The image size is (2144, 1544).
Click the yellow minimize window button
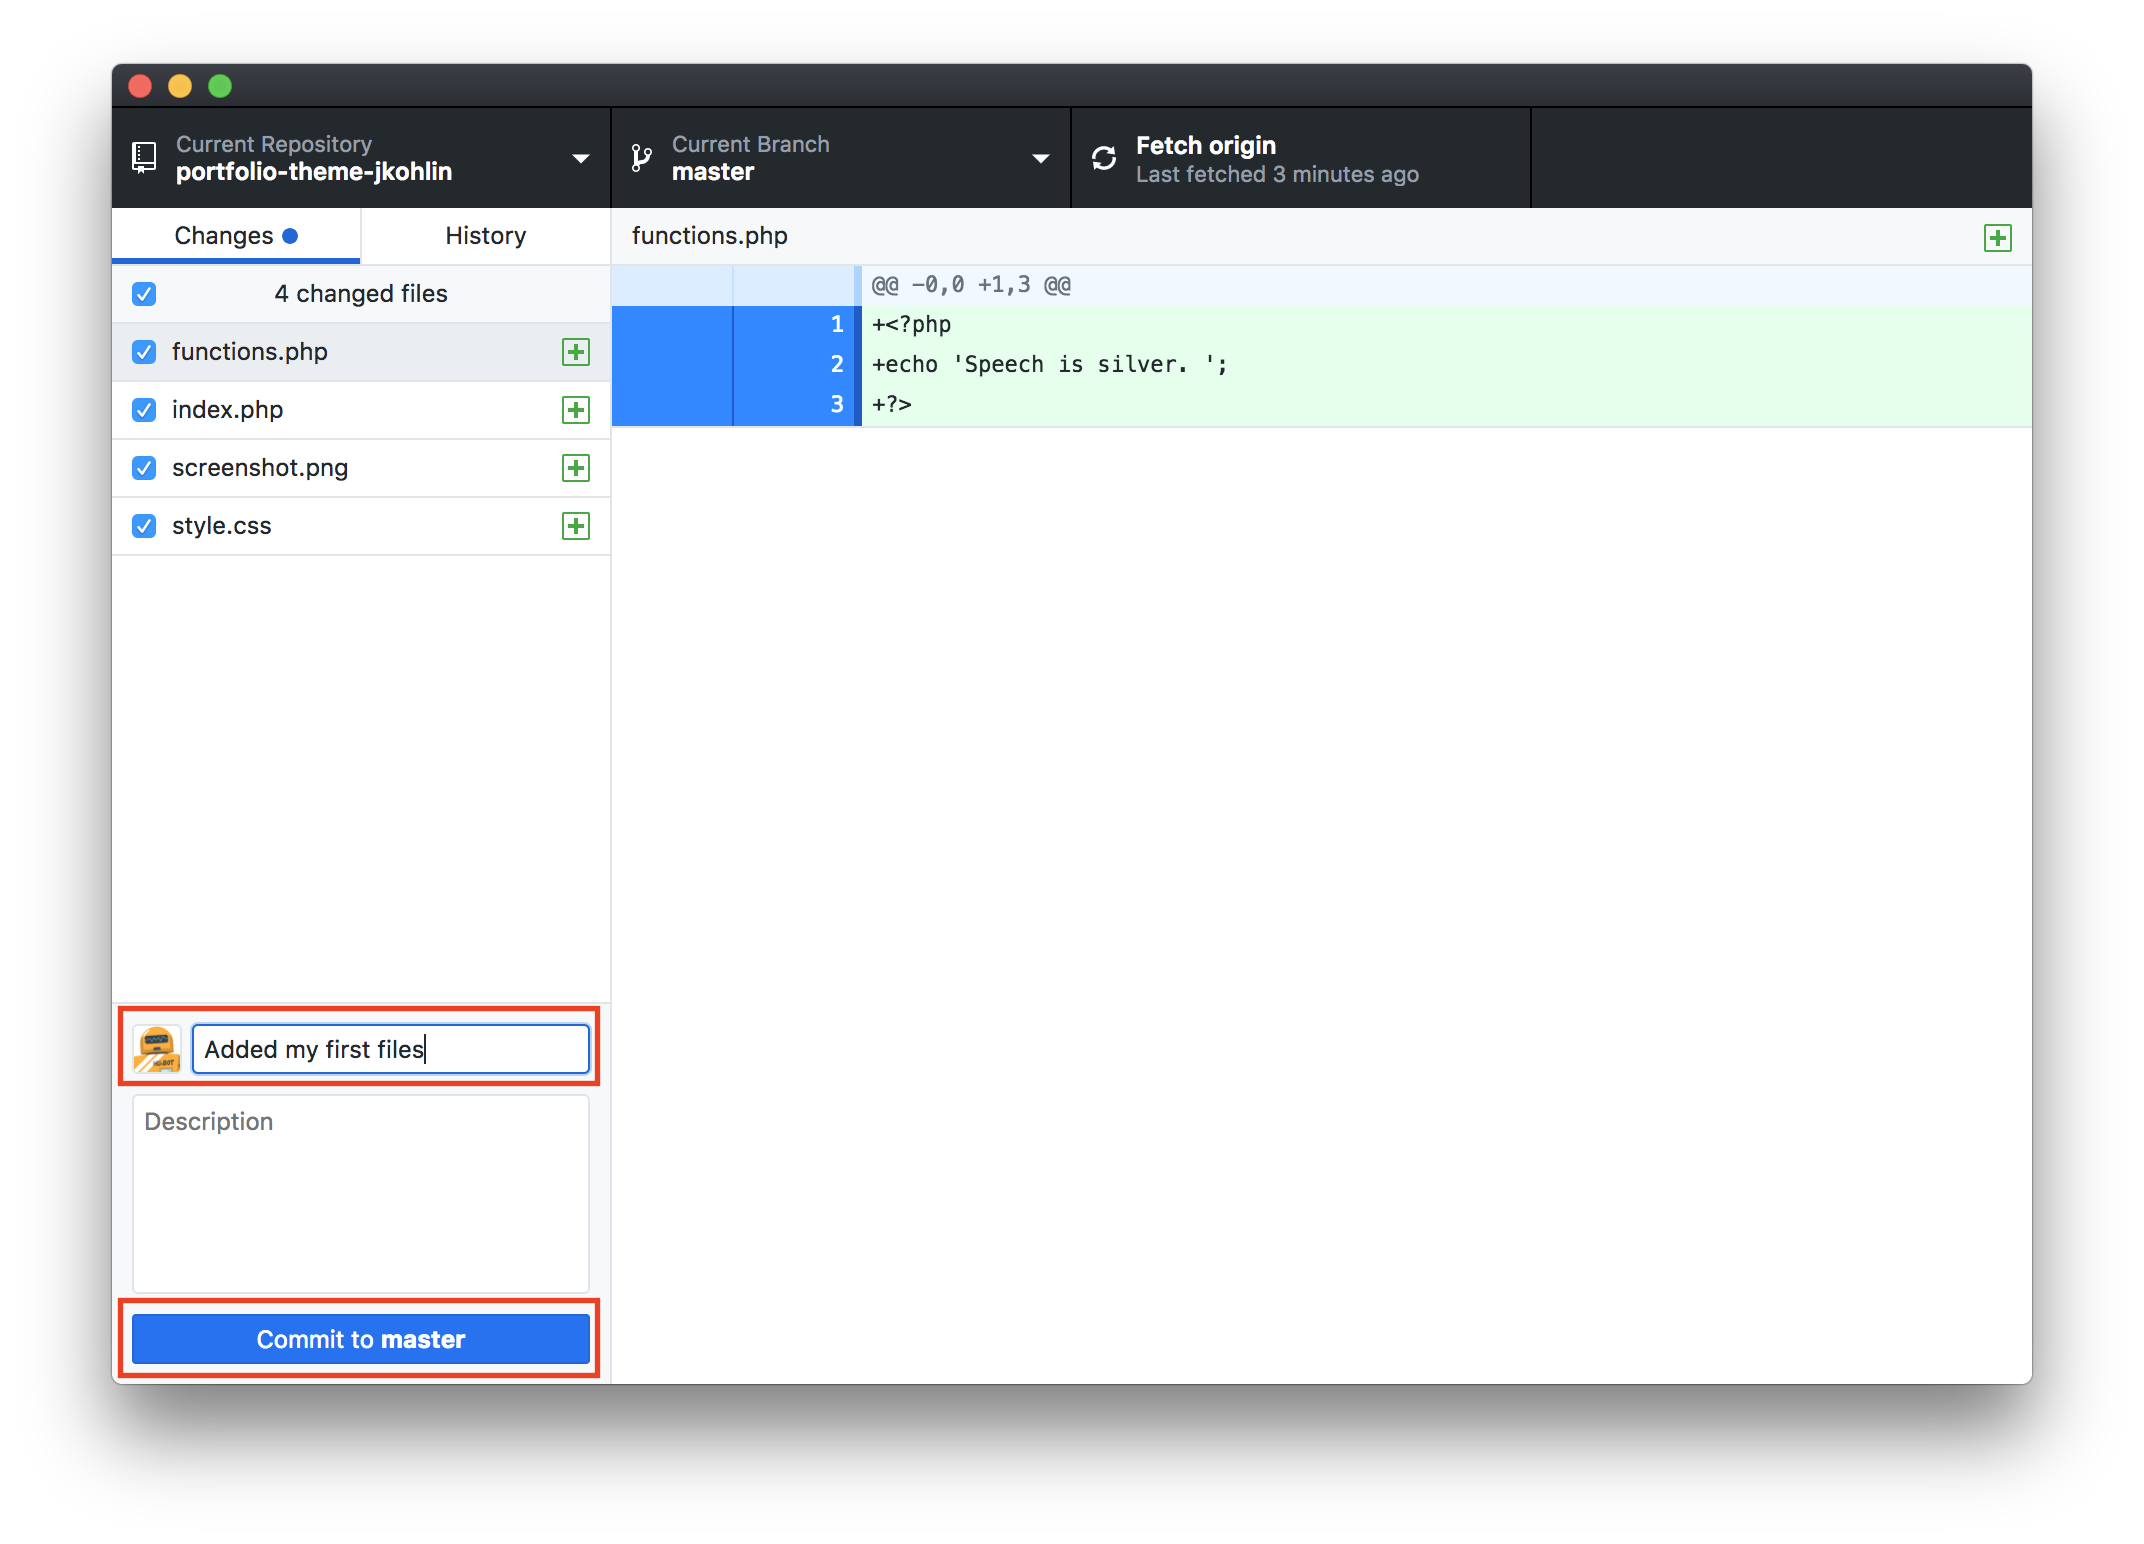coord(180,86)
